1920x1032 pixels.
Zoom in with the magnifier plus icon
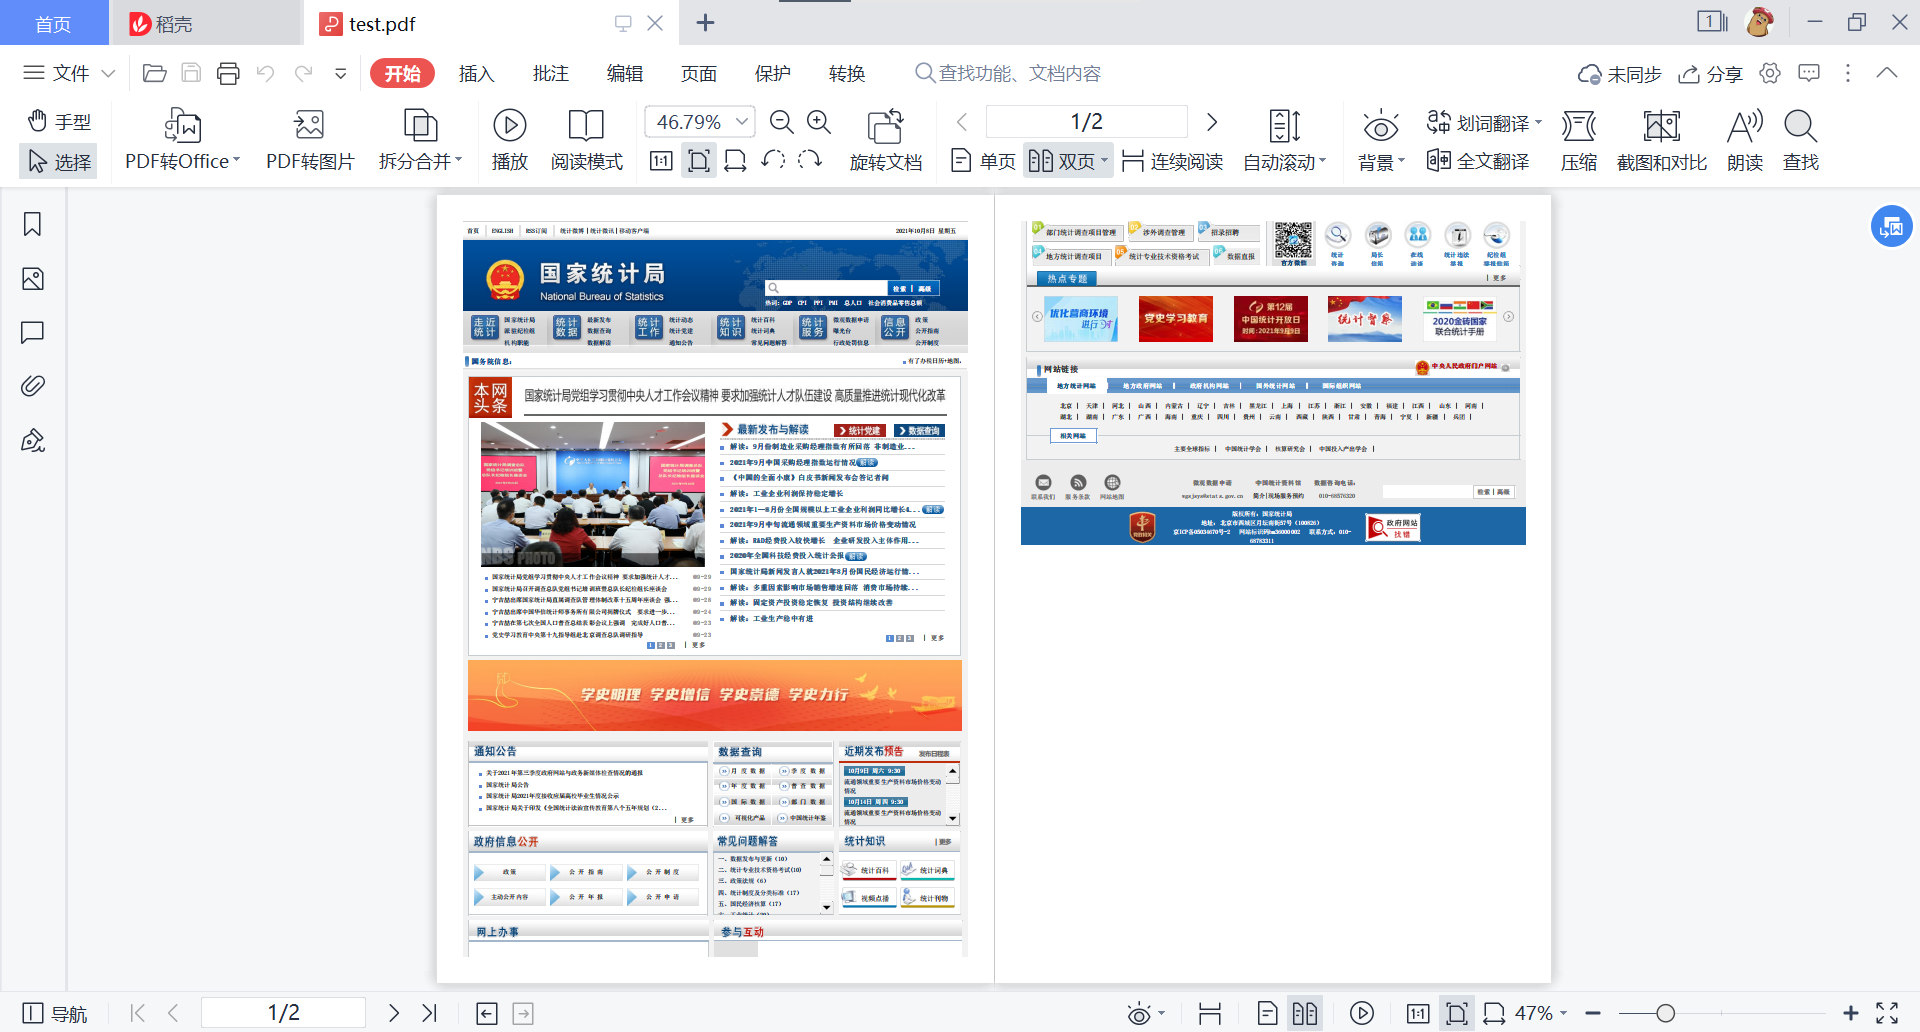coord(819,122)
